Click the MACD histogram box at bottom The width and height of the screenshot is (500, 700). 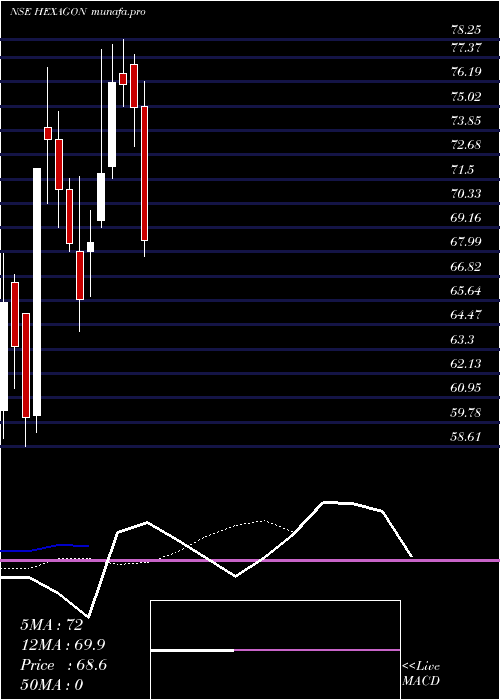click(x=275, y=650)
